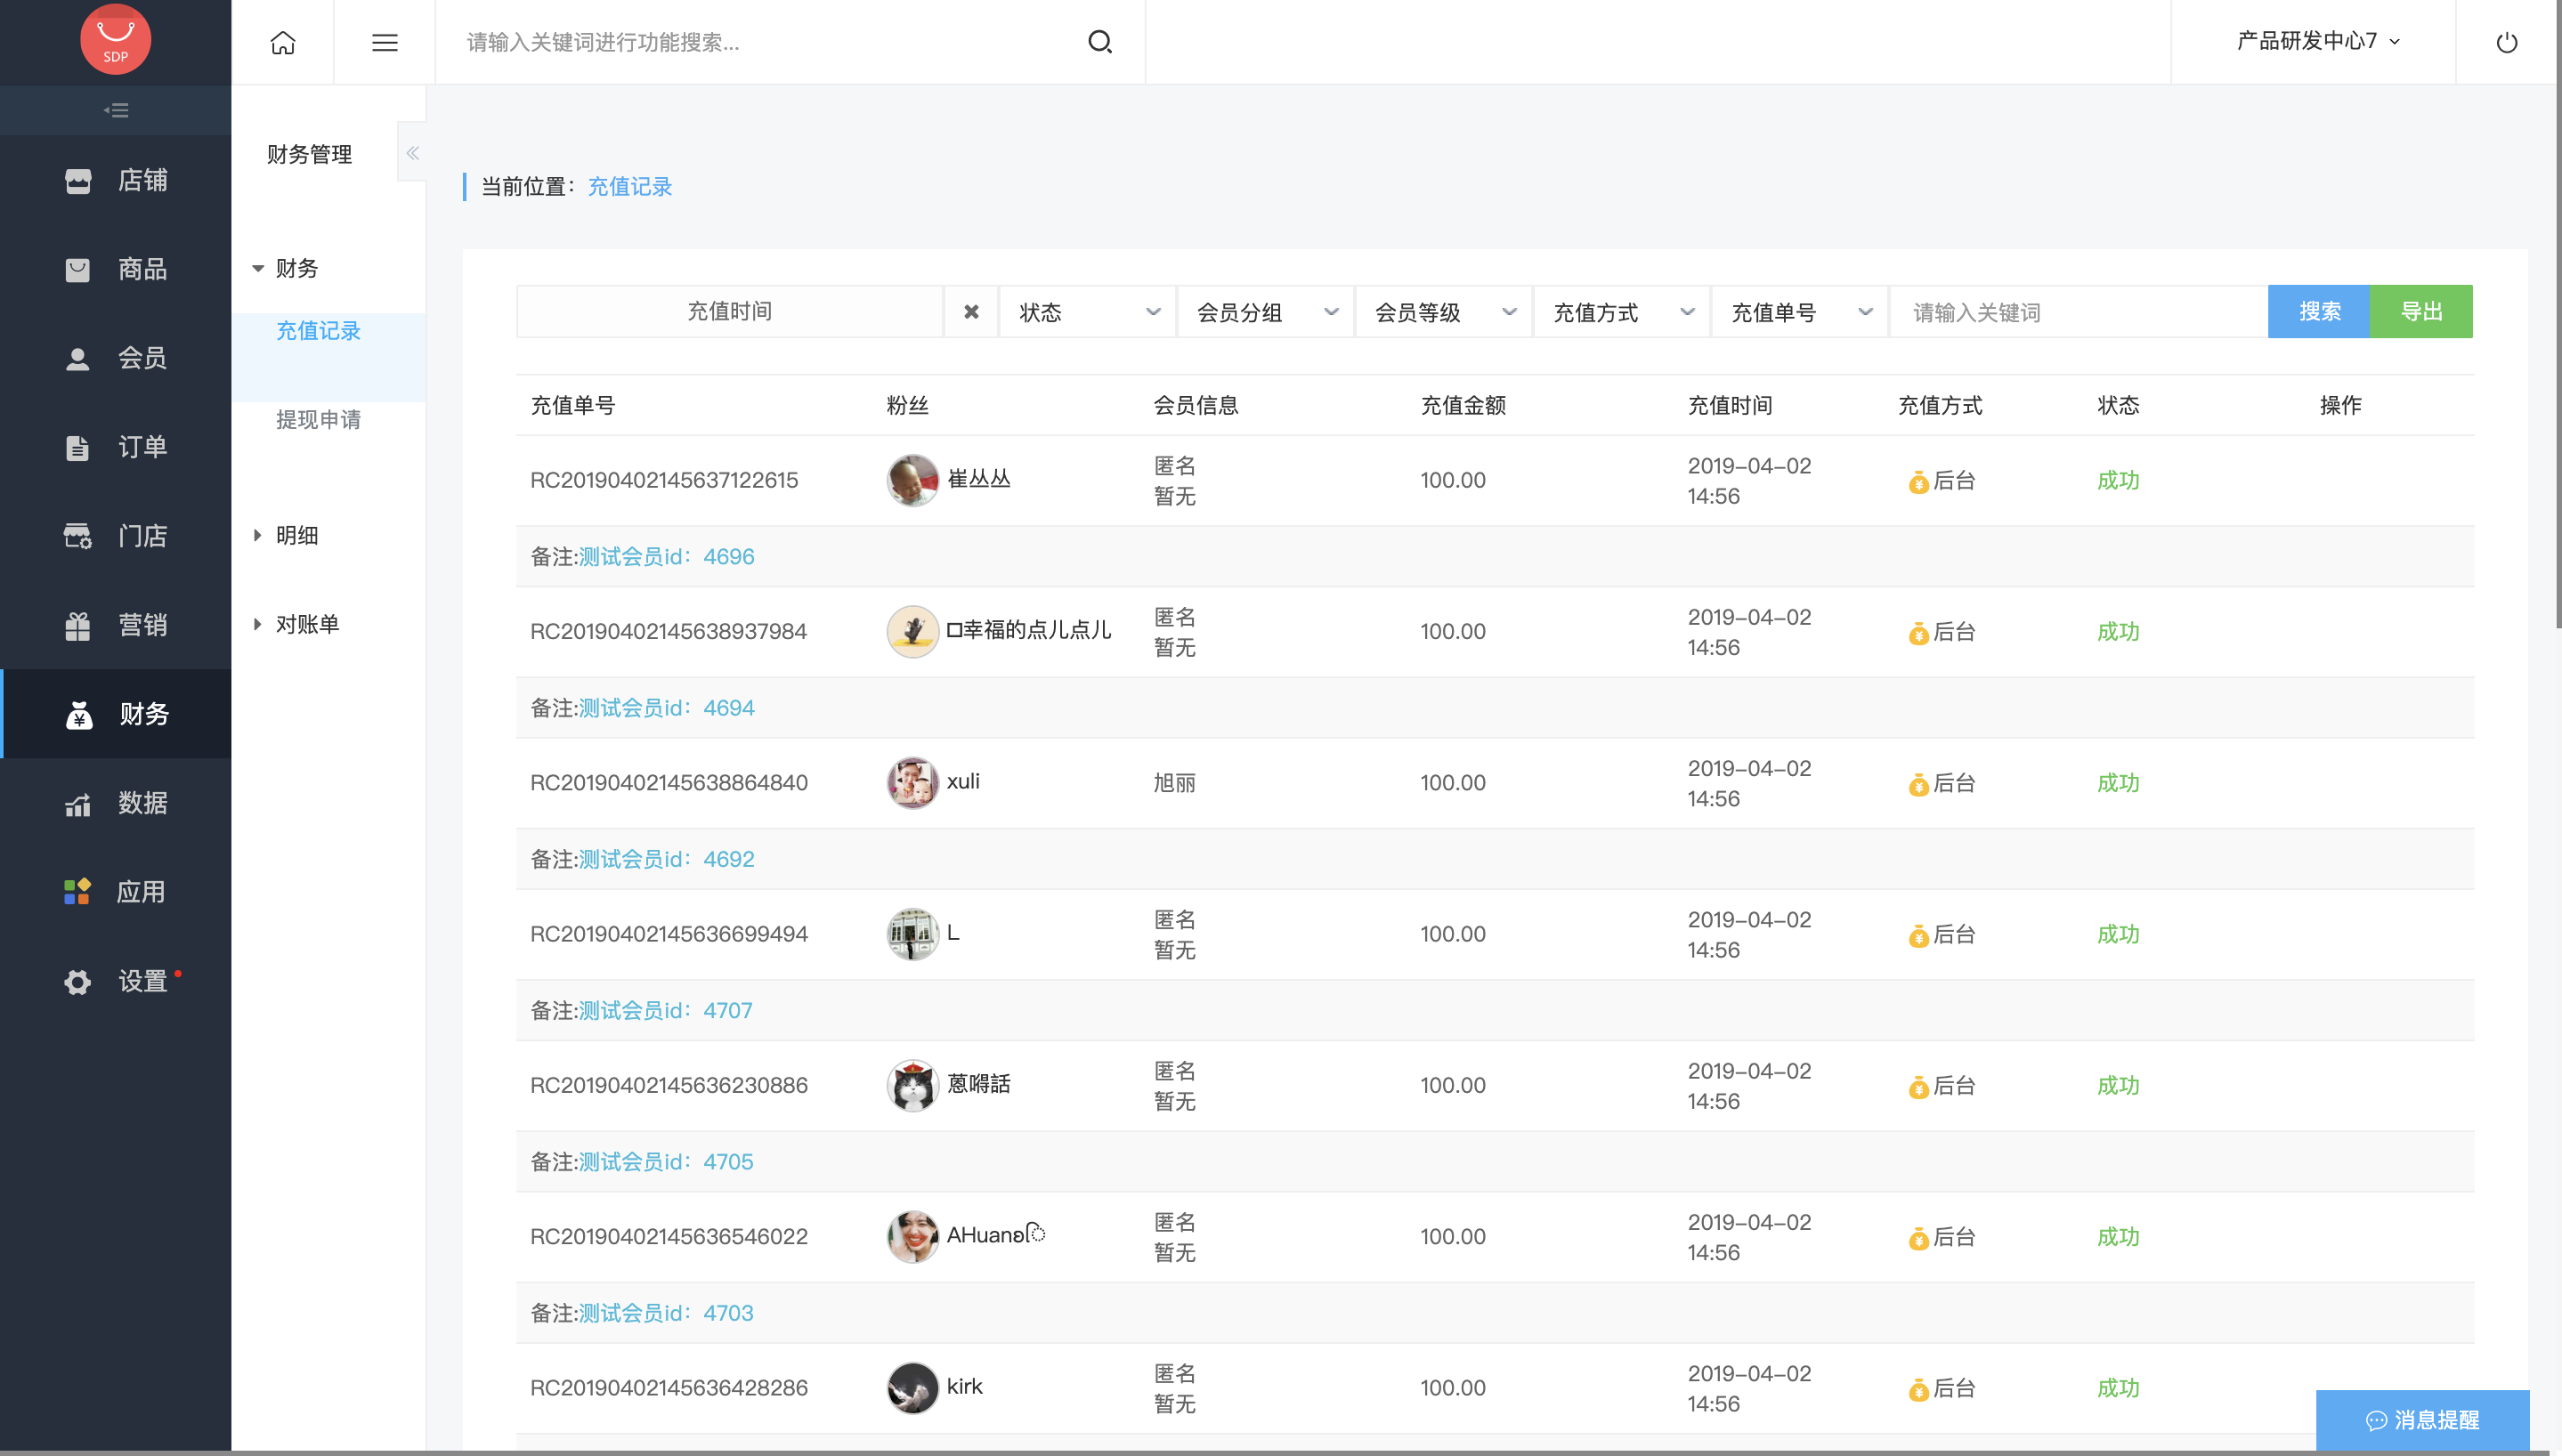Open the 商品 section
This screenshot has height=1456, width=2562.
coord(116,269)
